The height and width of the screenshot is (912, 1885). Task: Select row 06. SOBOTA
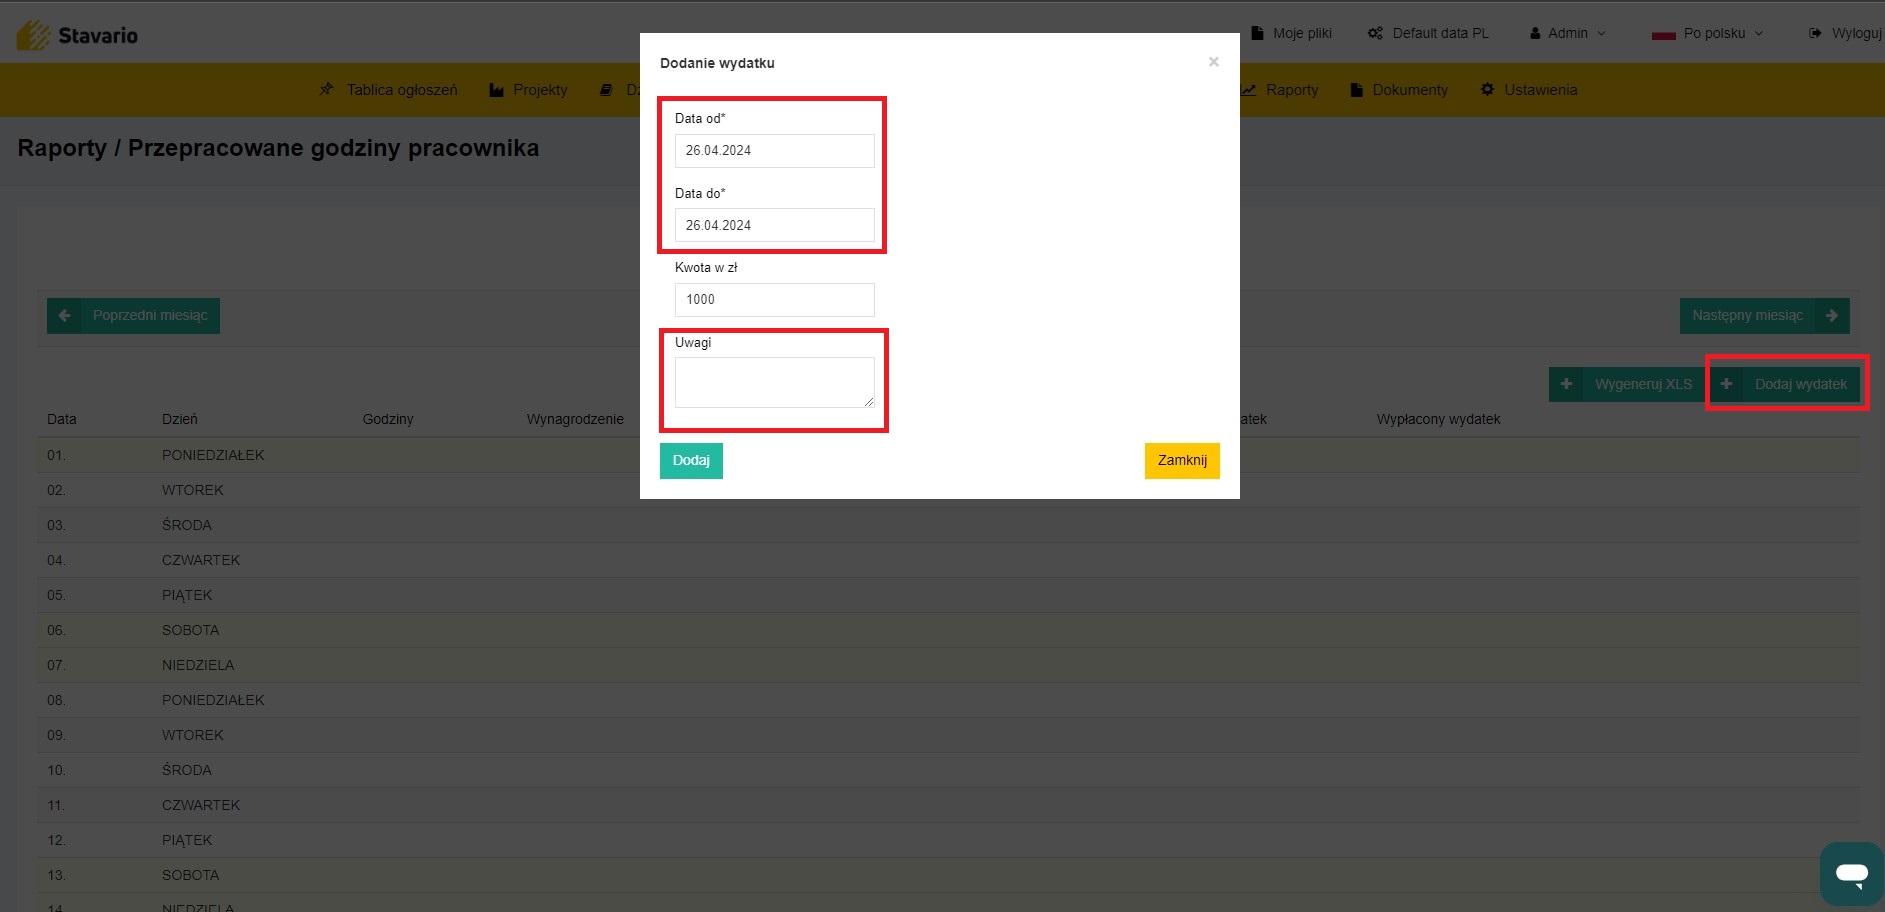[x=948, y=630]
